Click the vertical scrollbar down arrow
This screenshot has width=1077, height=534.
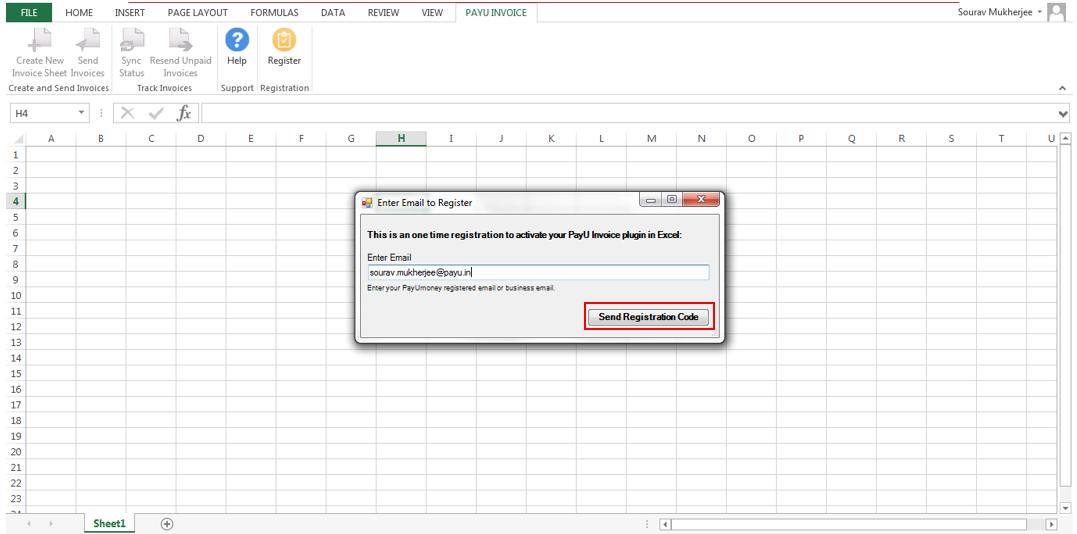[x=1065, y=507]
